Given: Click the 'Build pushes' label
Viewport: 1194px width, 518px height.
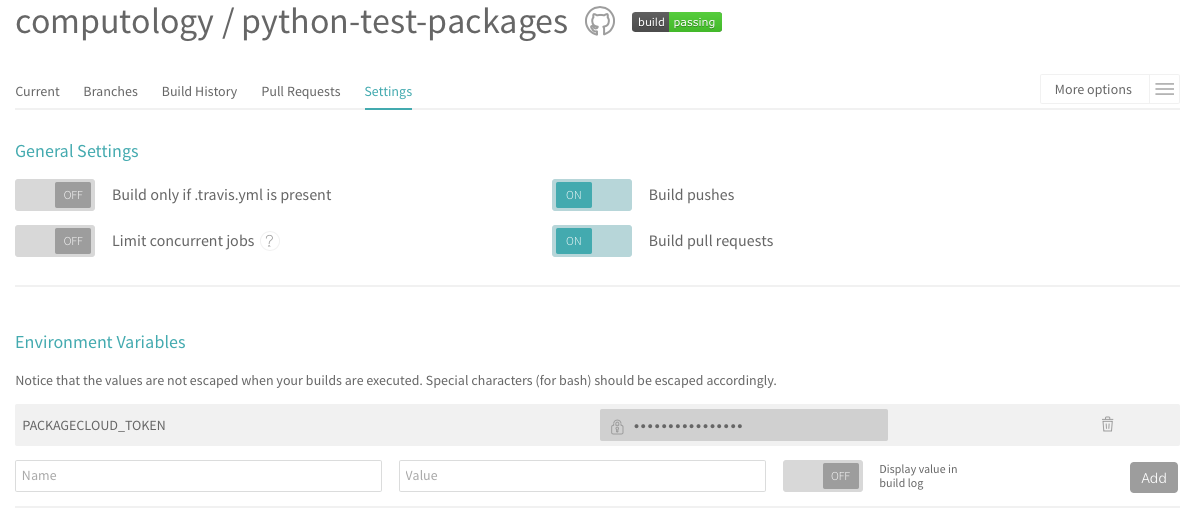Looking at the screenshot, I should [x=691, y=195].
